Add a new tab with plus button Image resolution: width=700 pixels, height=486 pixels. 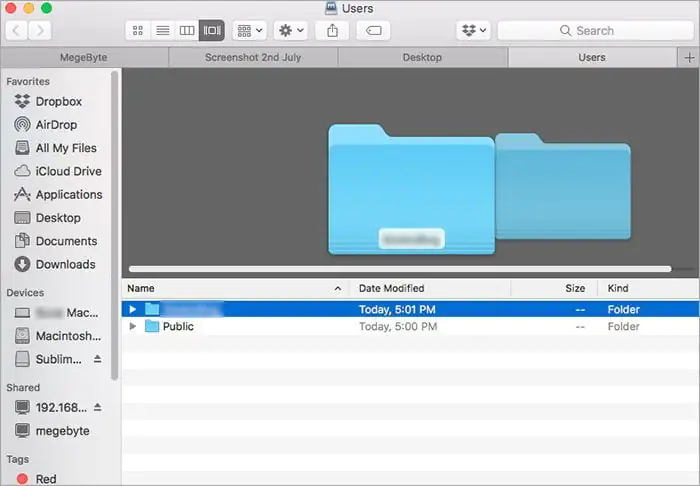point(687,57)
